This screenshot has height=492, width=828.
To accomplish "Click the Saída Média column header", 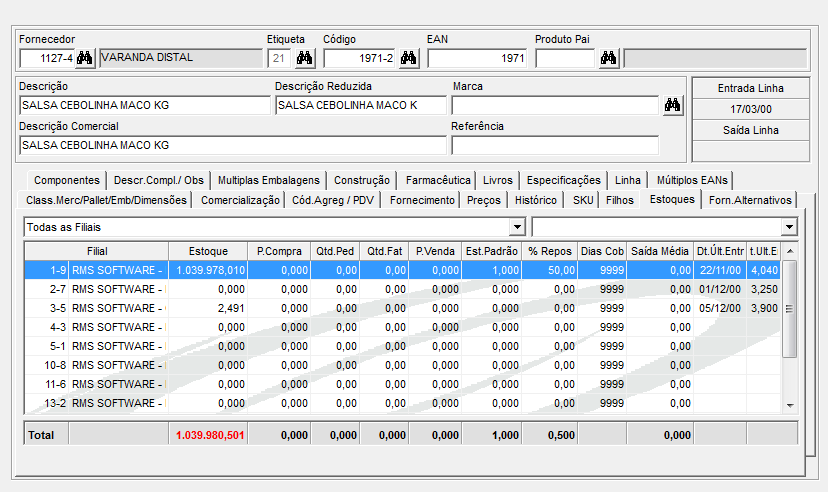I will [x=660, y=251].
